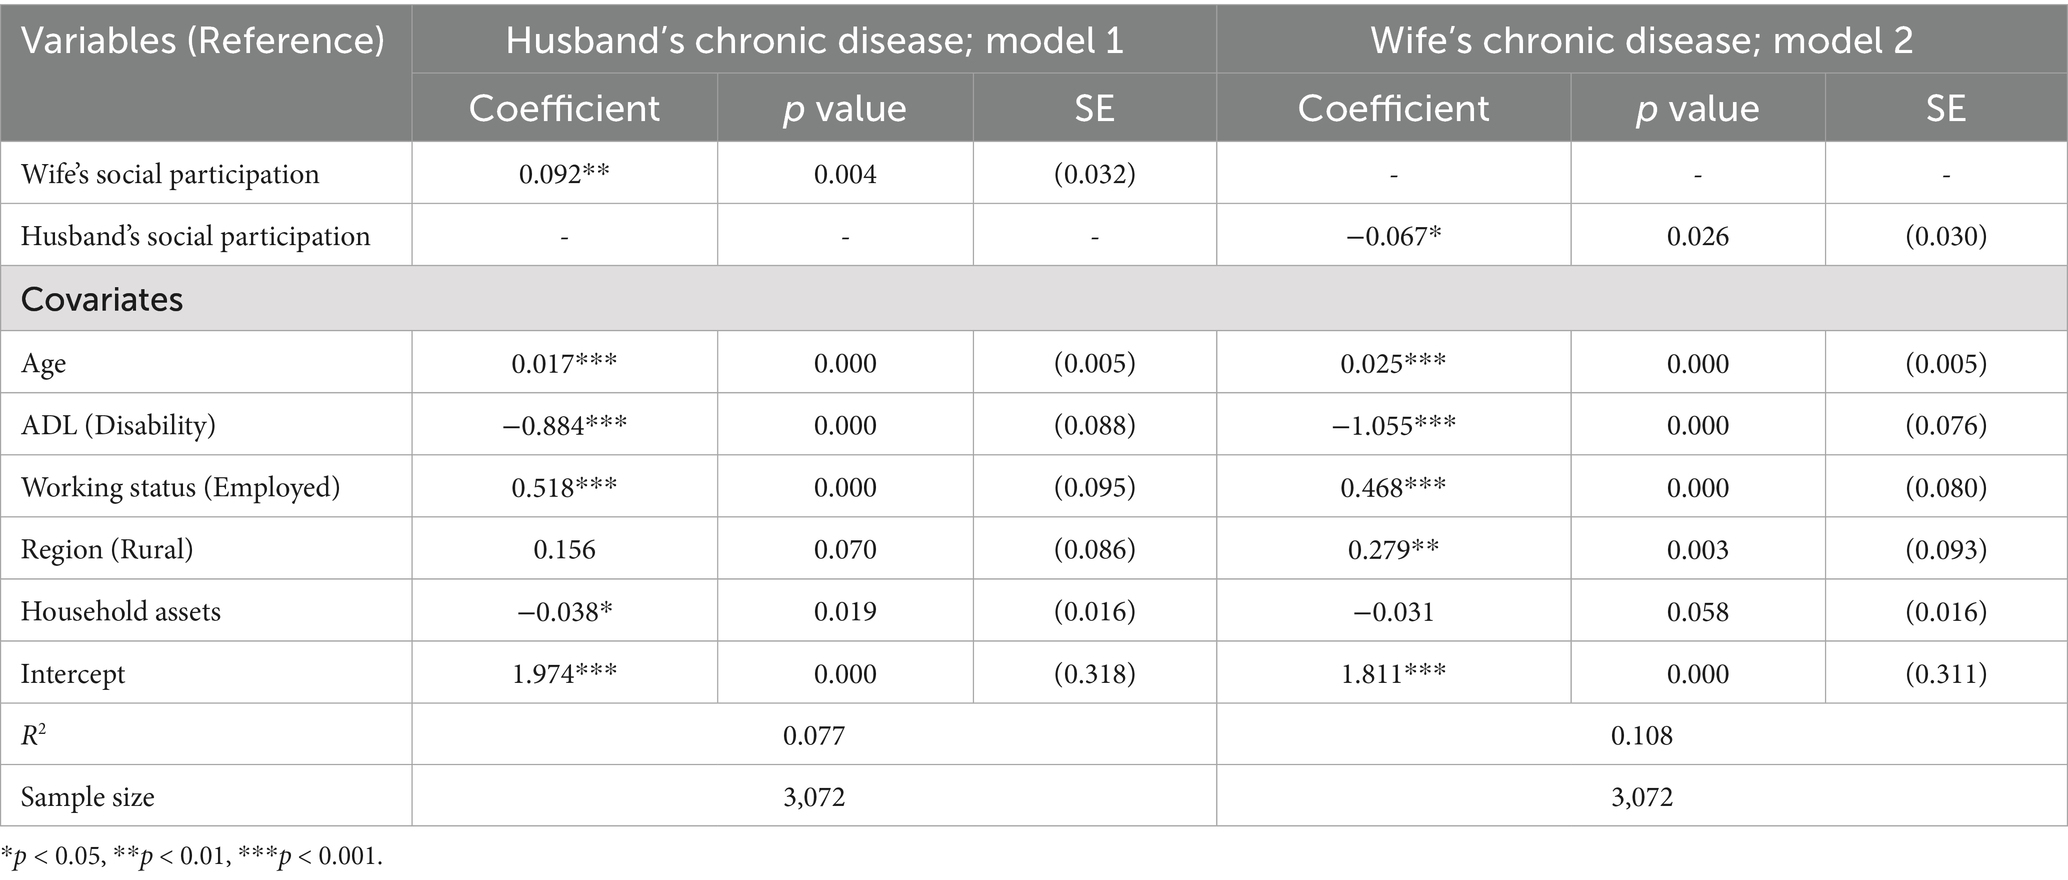The image size is (2068, 880).
Task: Select the Husband's chronic disease model 1 header
Action: coord(814,41)
